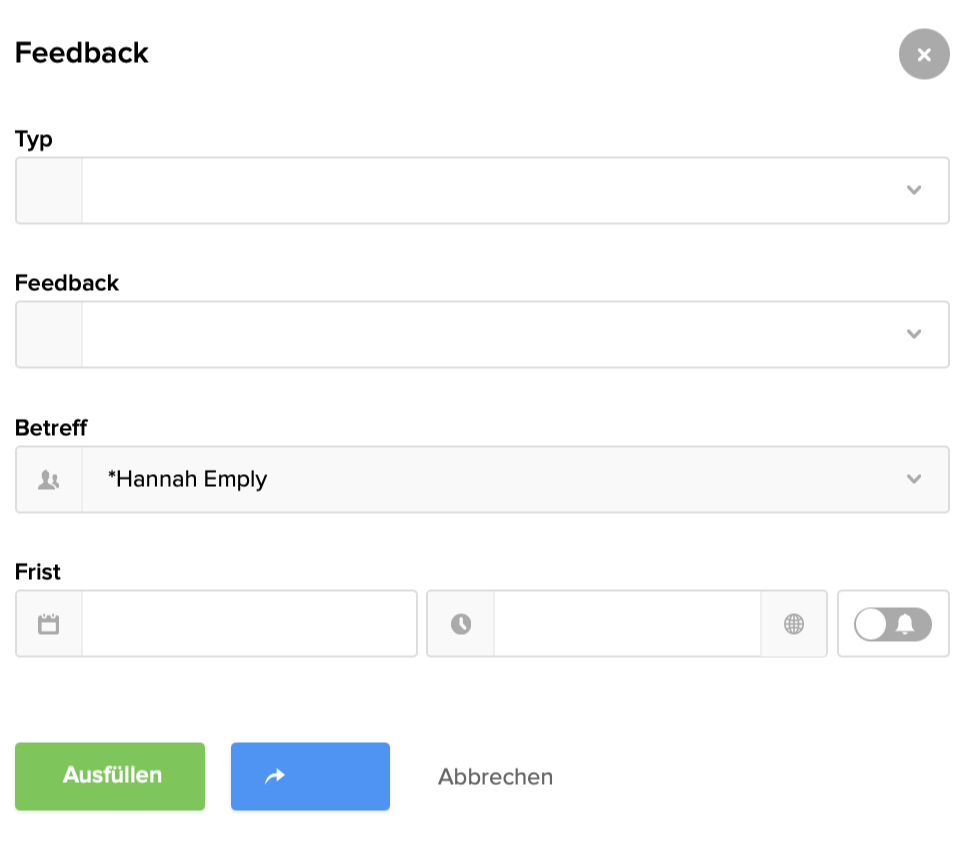Click the empty icon box in Feedback field
The width and height of the screenshot is (968, 848).
click(48, 334)
